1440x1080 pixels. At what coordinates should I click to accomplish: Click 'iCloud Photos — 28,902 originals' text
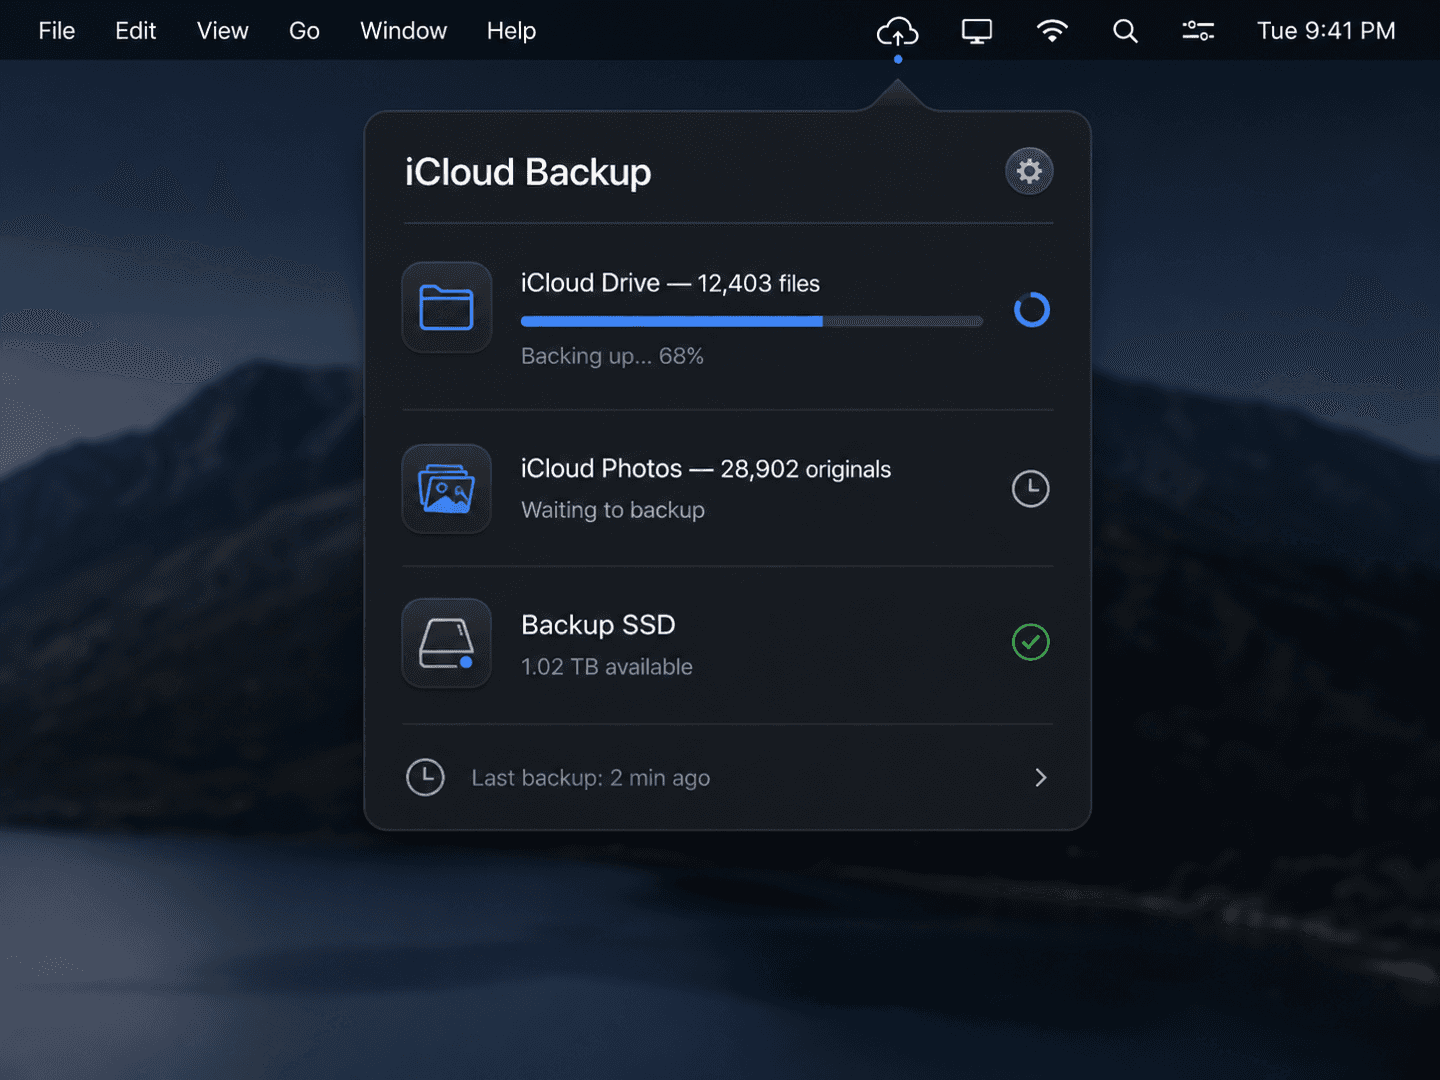coord(706,469)
